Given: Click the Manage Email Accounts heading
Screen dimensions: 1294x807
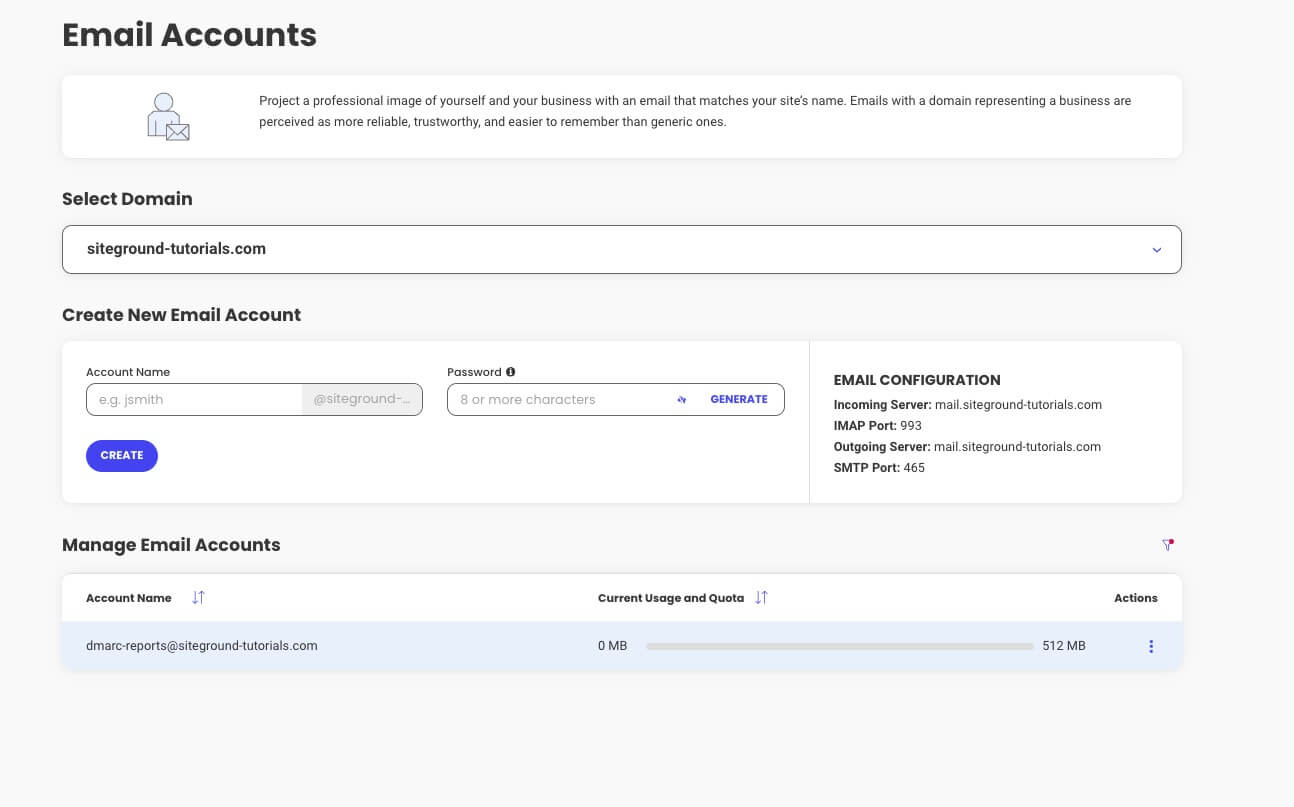Looking at the screenshot, I should pos(171,545).
